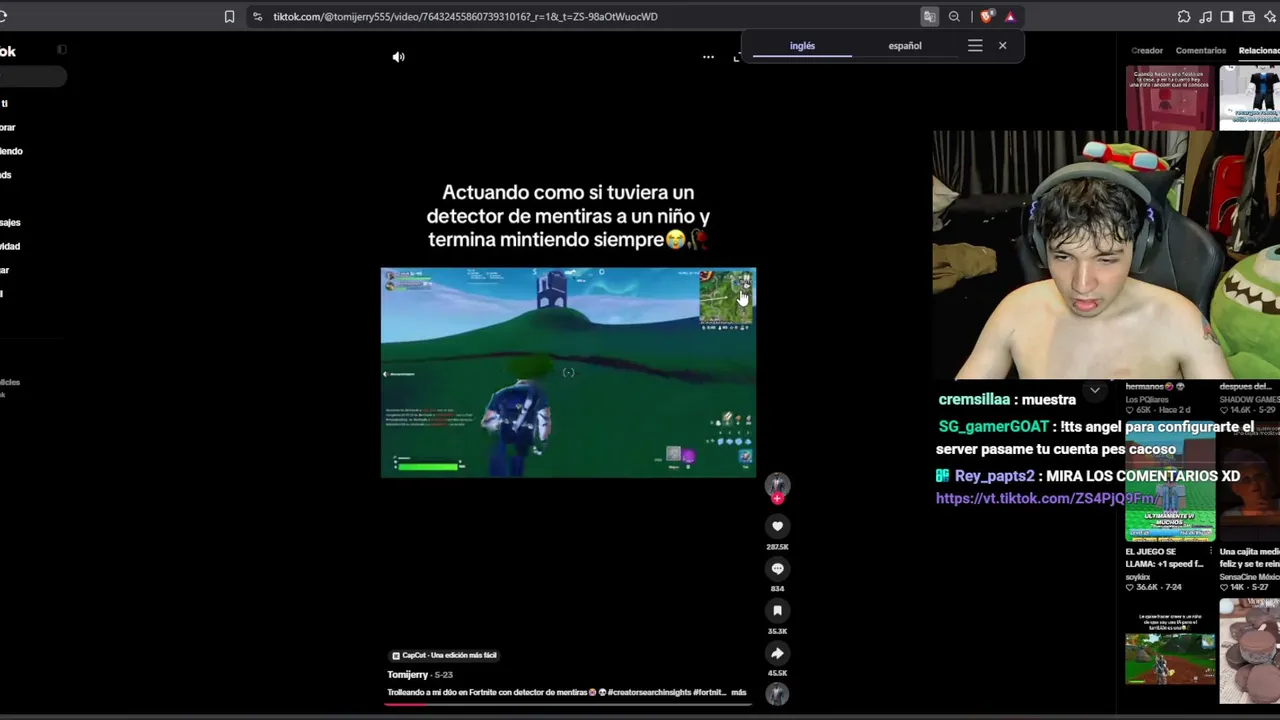Follow creator with the red plus button
Image resolution: width=1280 pixels, height=720 pixels.
tap(777, 497)
